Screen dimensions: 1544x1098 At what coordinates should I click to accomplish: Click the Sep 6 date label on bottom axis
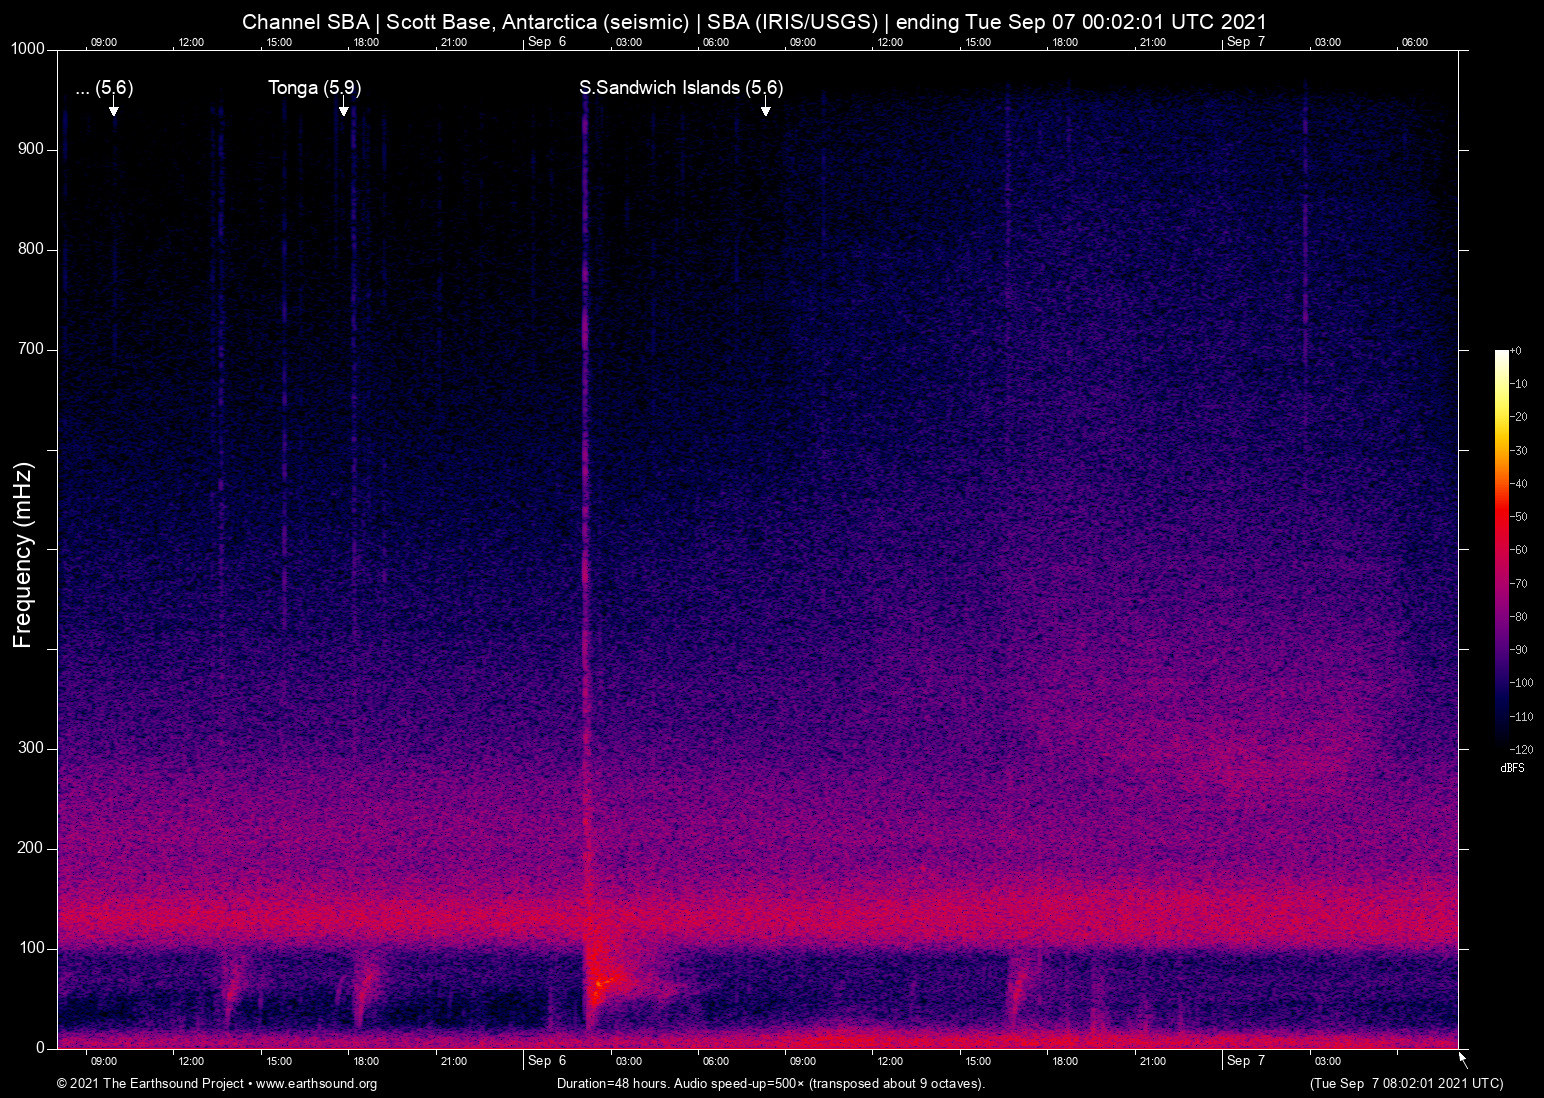[549, 1061]
